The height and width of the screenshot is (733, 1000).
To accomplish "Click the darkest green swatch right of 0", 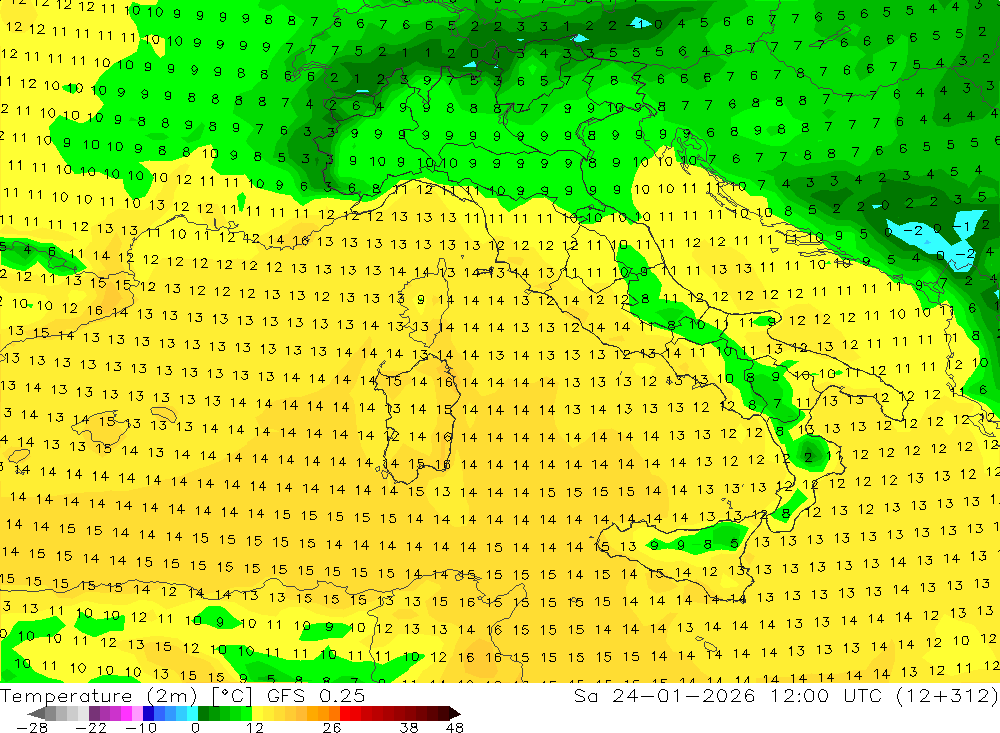I will (x=203, y=713).
